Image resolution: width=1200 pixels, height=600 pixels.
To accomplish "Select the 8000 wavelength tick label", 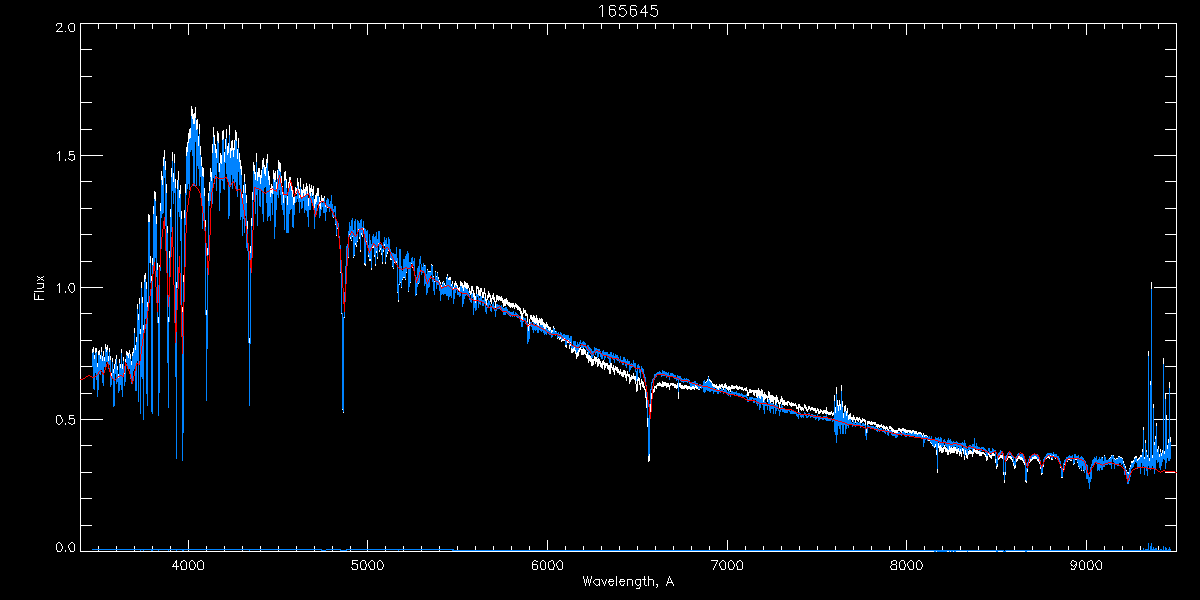I will pos(907,564).
